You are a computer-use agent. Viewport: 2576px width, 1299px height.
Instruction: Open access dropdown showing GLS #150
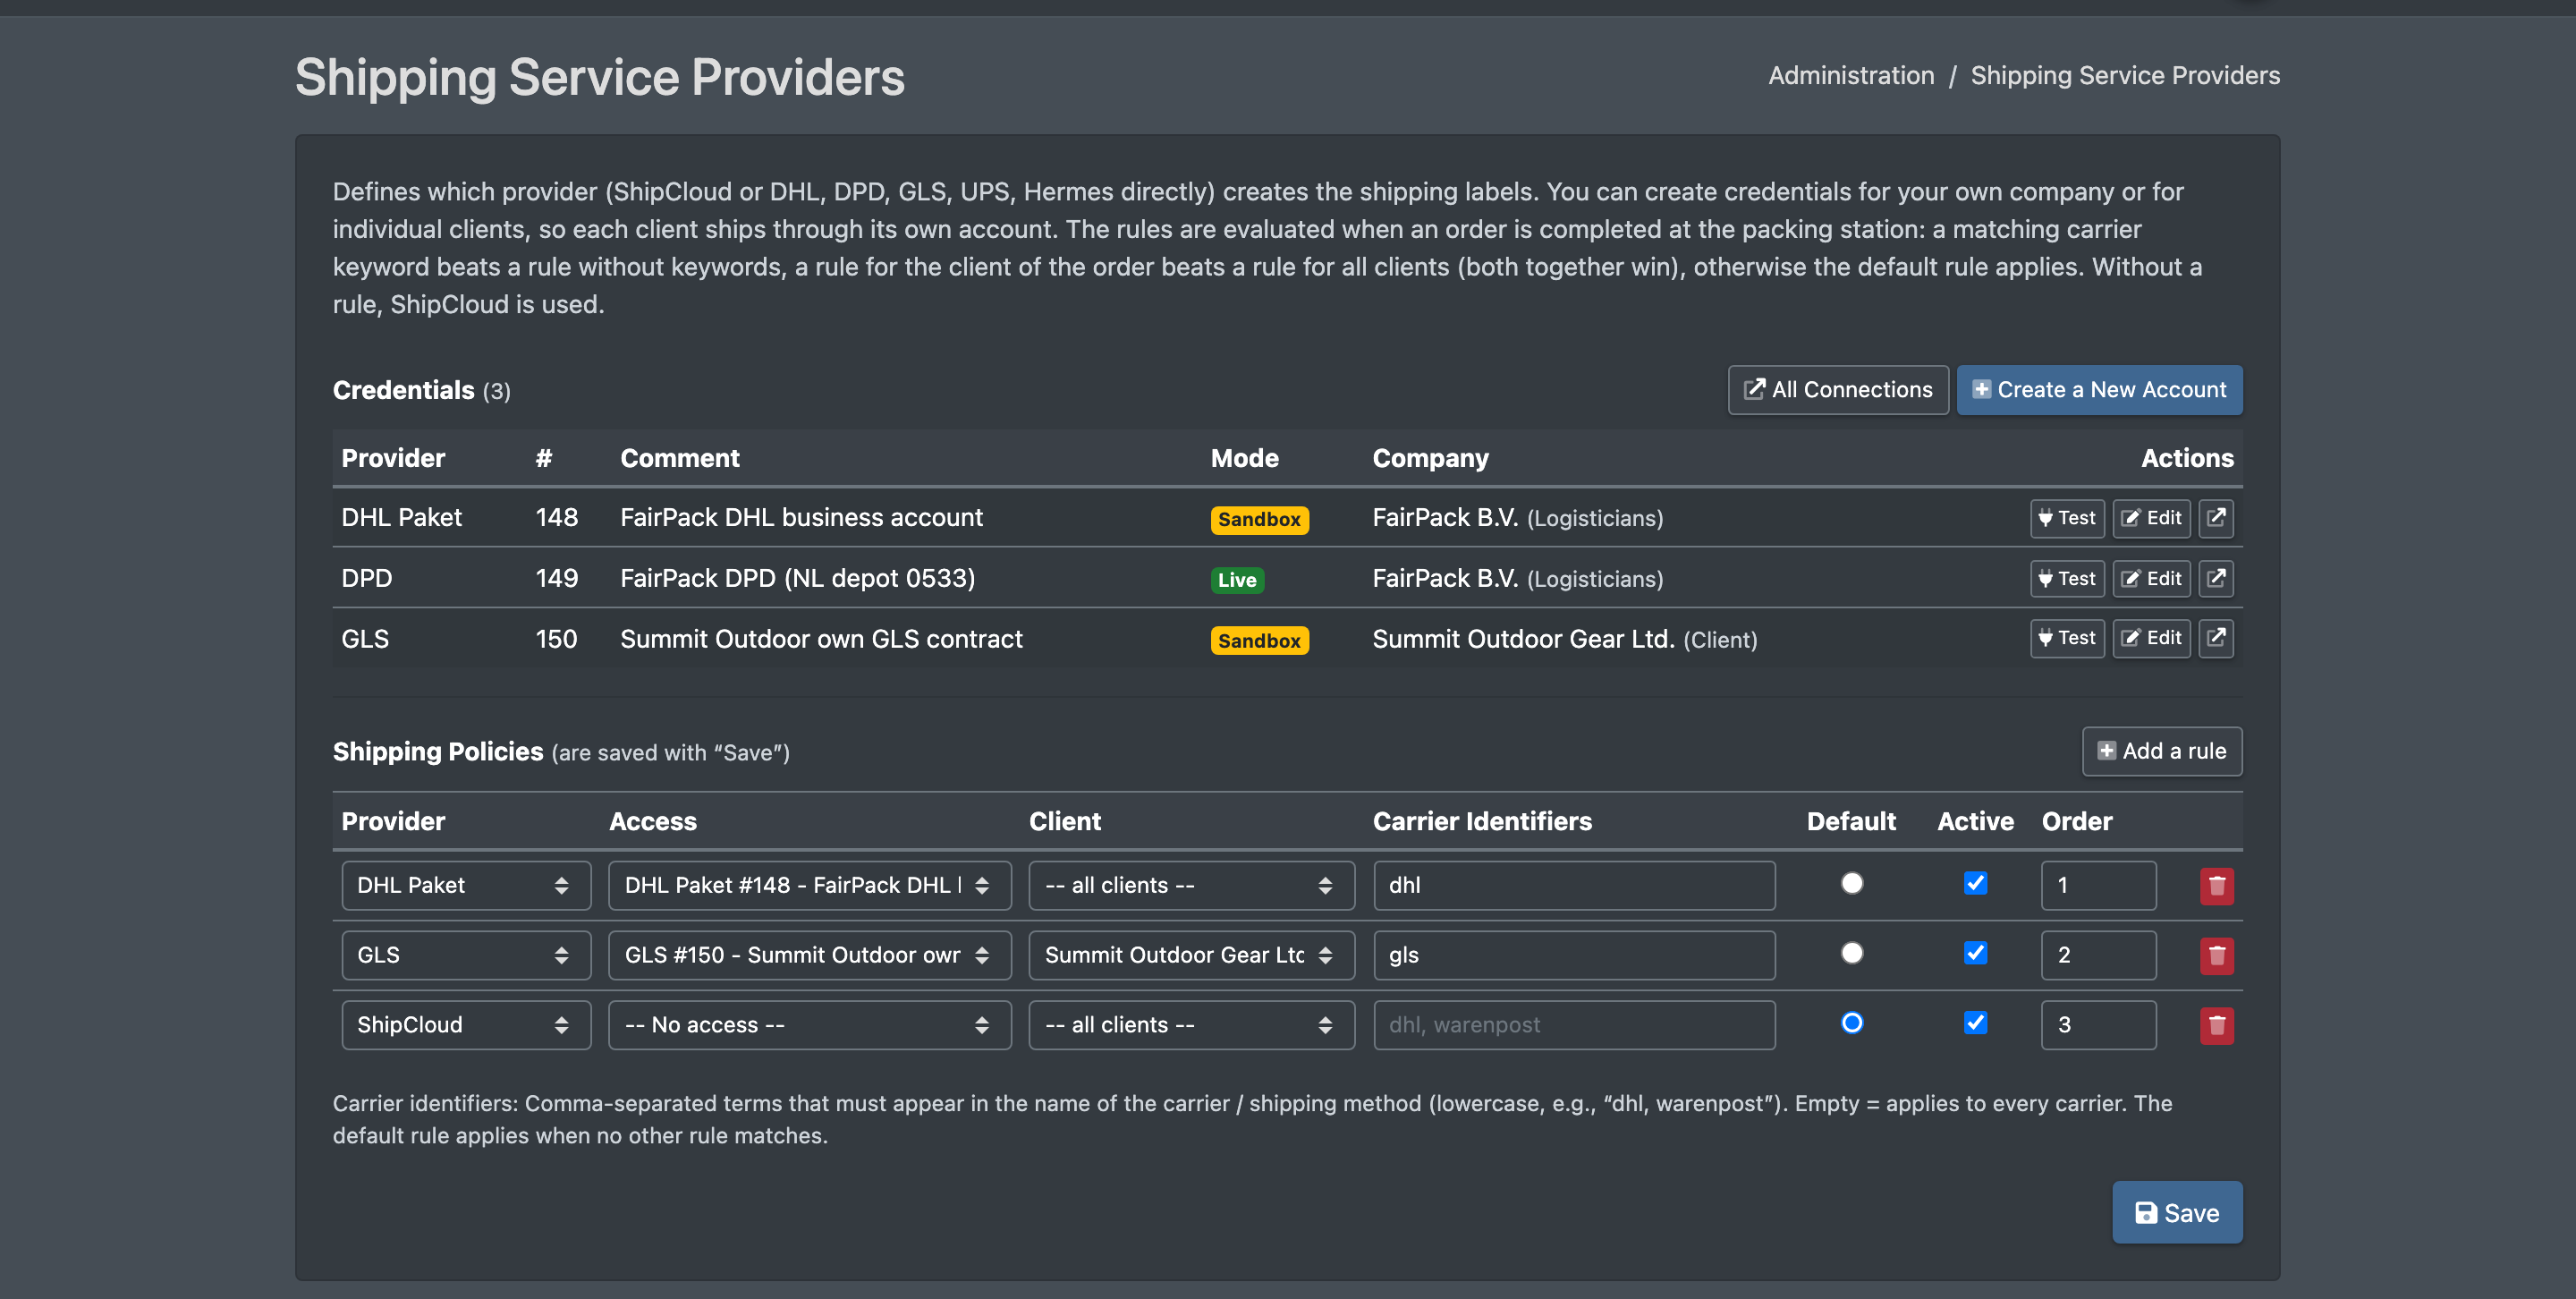click(810, 955)
